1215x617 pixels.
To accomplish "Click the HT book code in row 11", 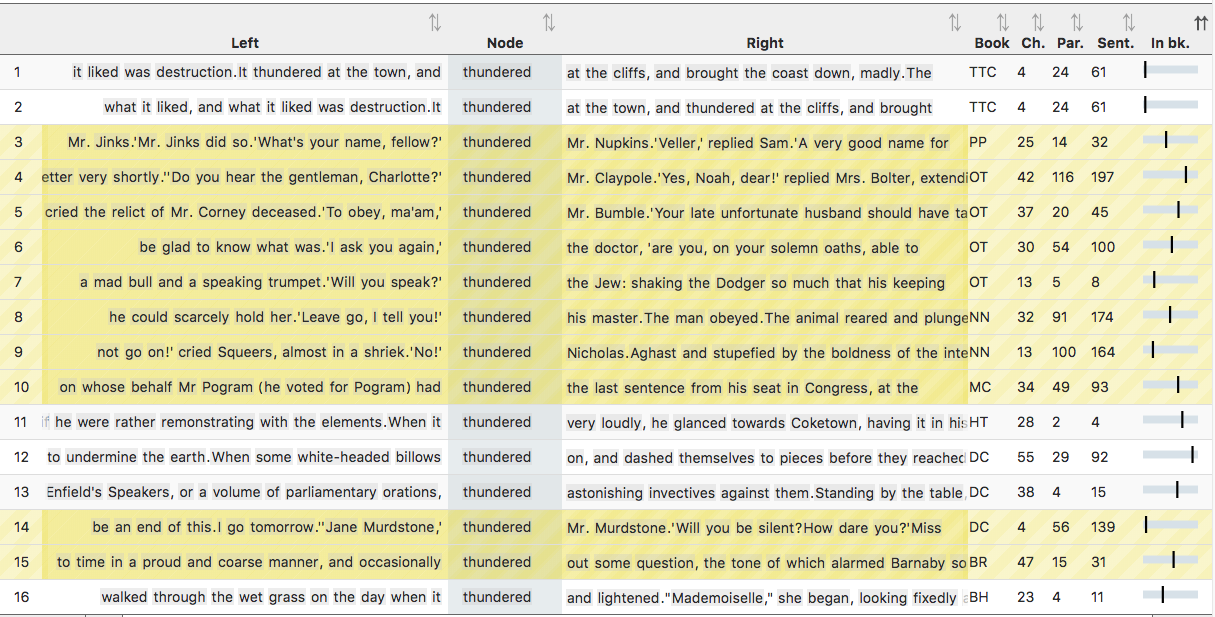I will (978, 422).
